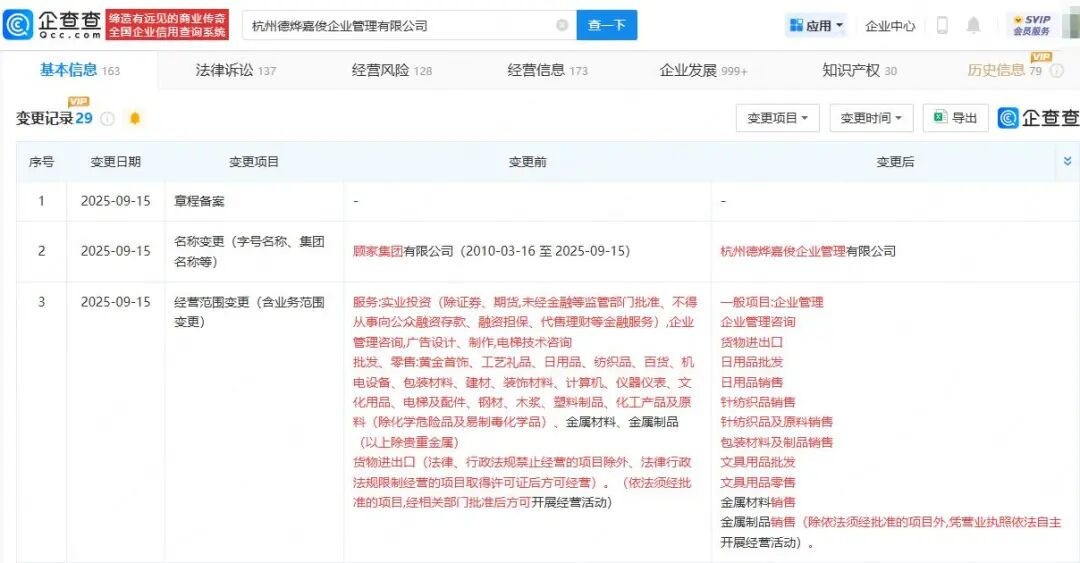Switch to the 基本信息 tab

click(x=79, y=70)
